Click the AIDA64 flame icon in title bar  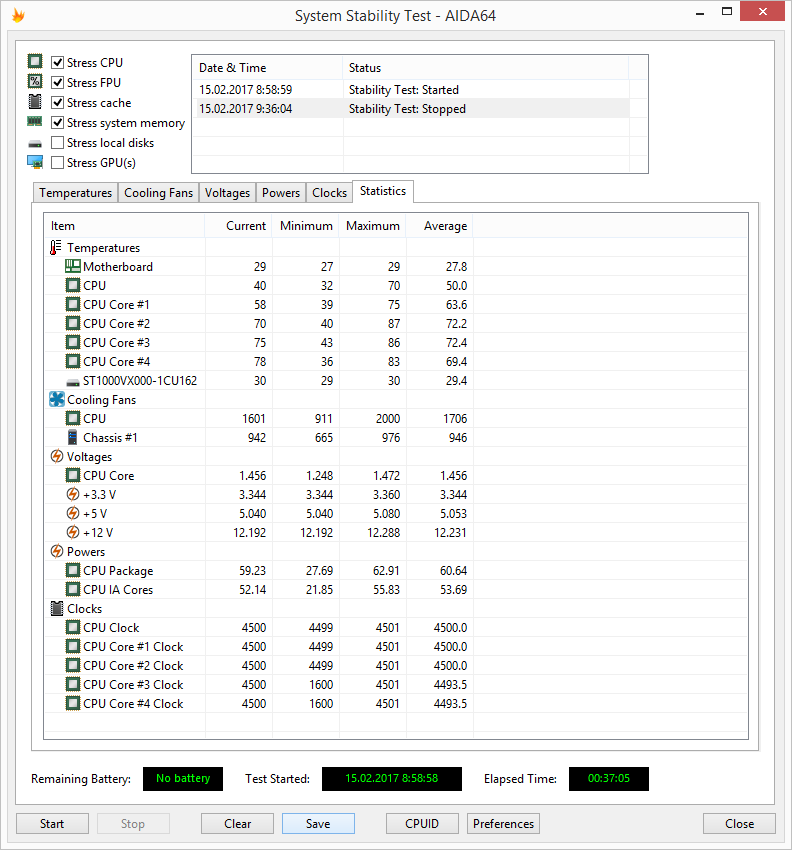pos(18,15)
